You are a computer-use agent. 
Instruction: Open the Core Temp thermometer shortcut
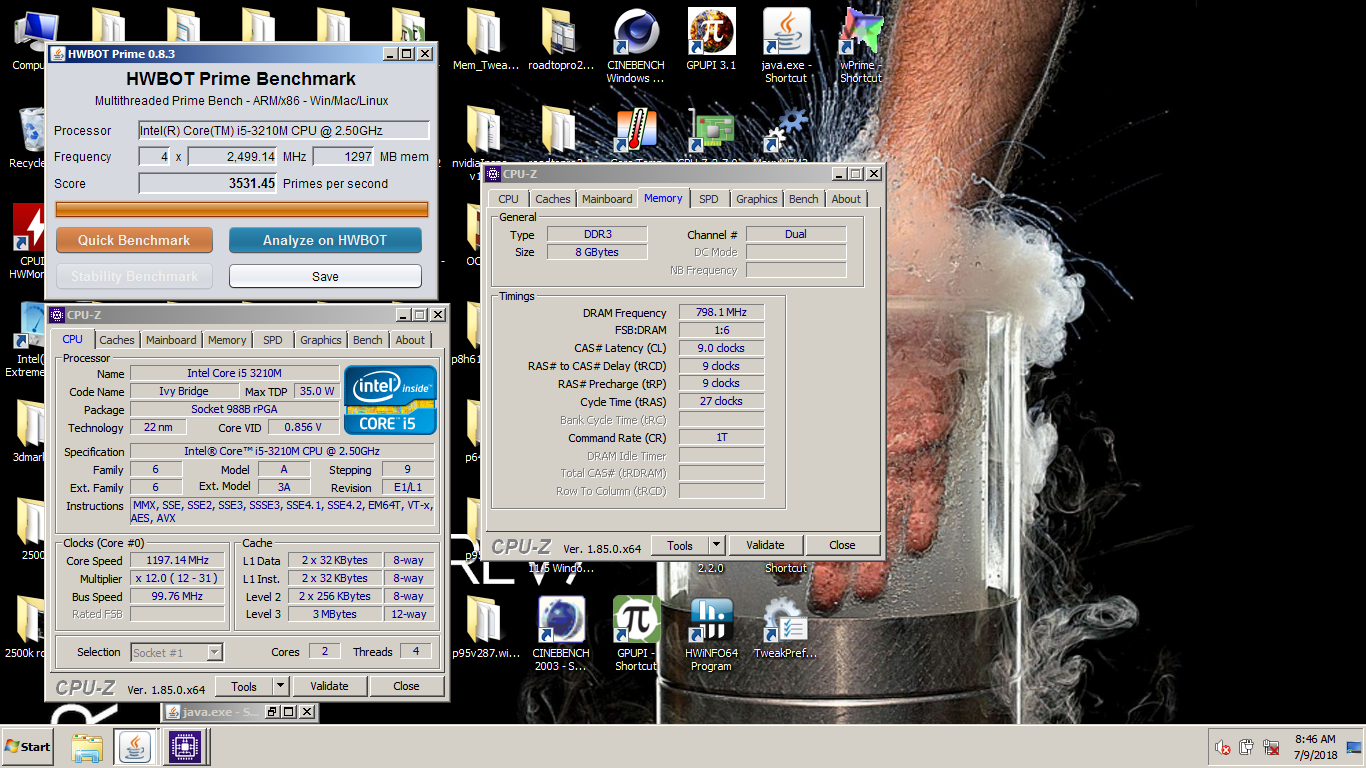pyautogui.click(x=636, y=133)
